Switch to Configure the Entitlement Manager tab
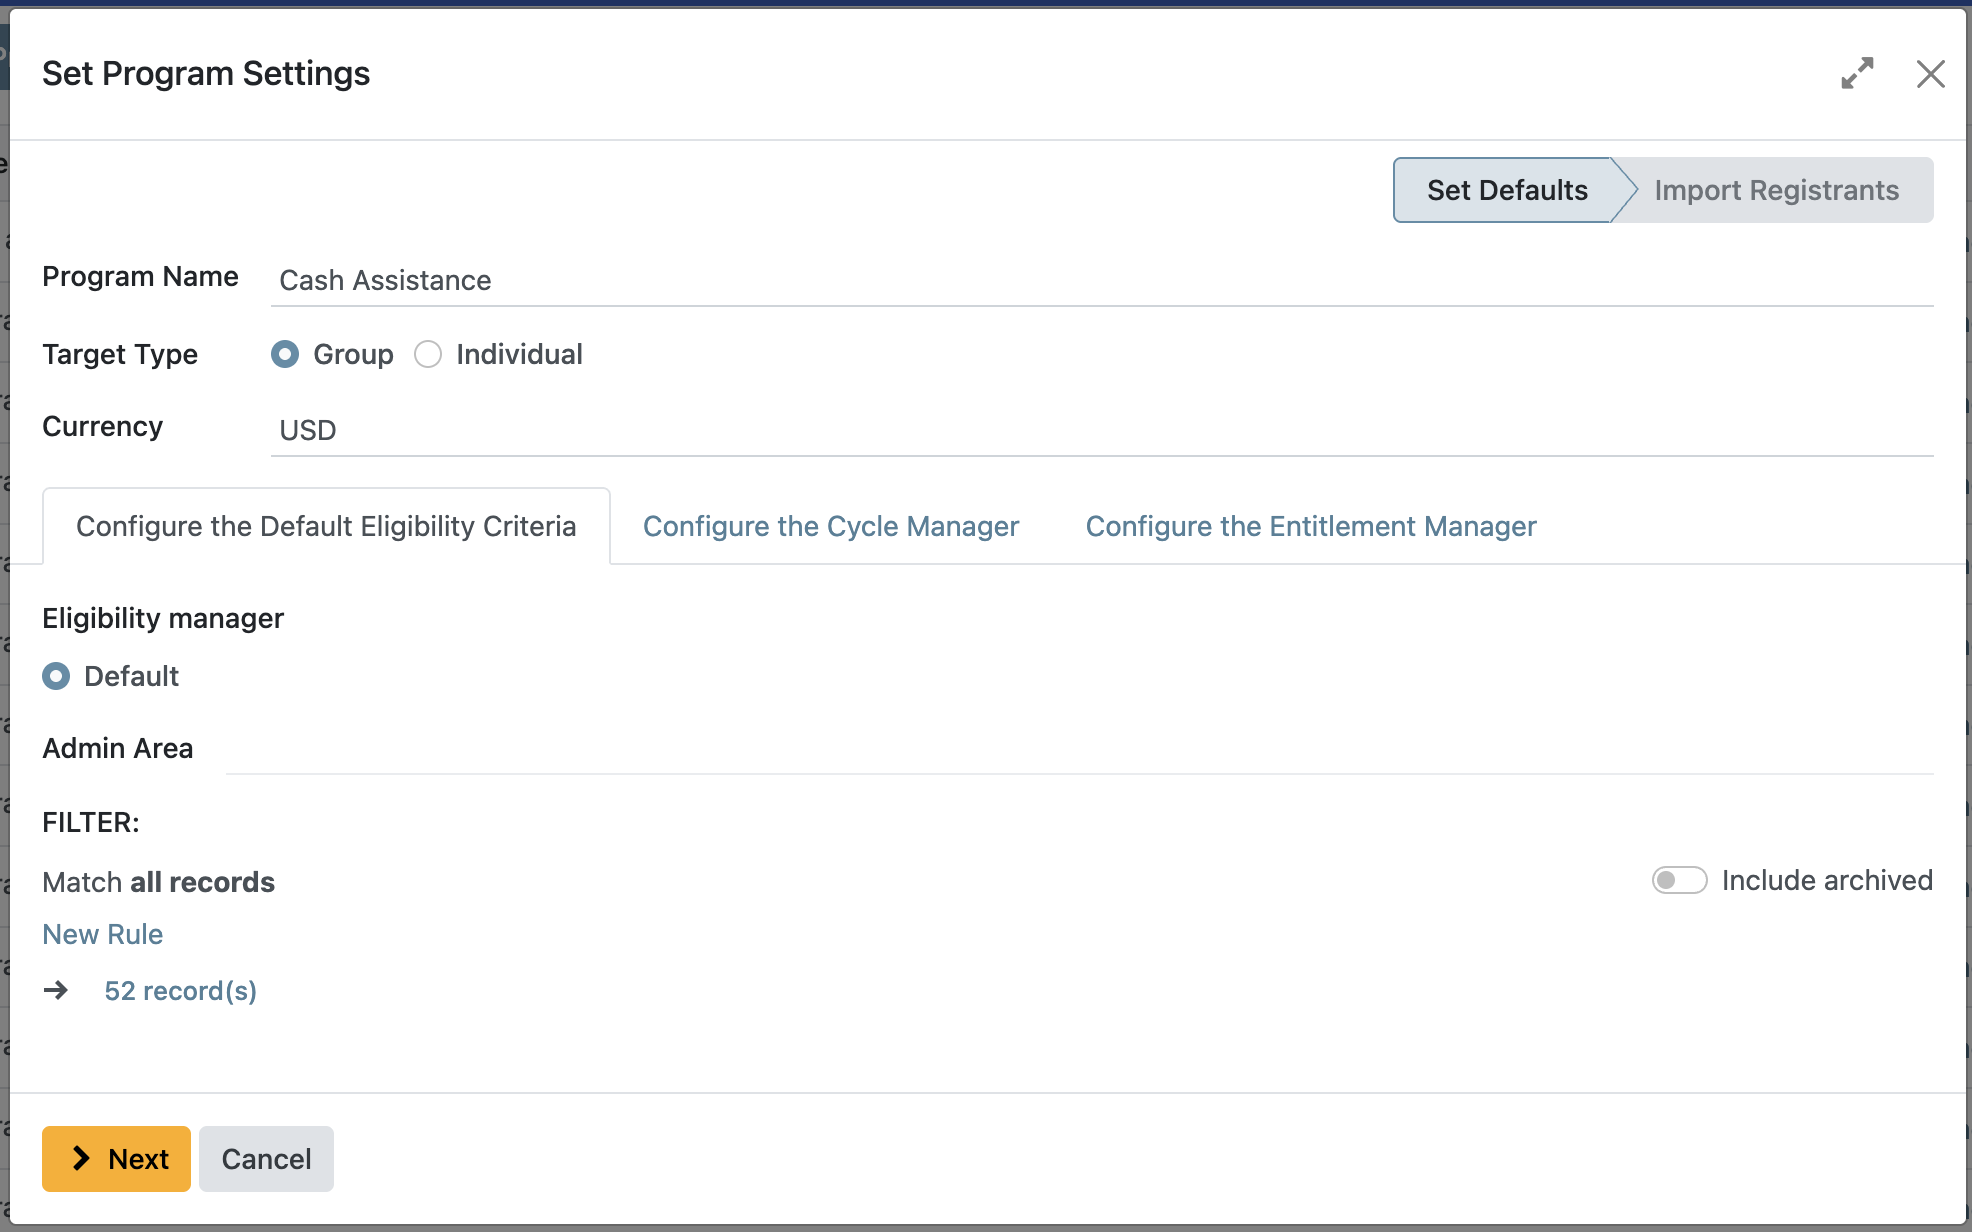This screenshot has height=1232, width=1972. 1311,526
